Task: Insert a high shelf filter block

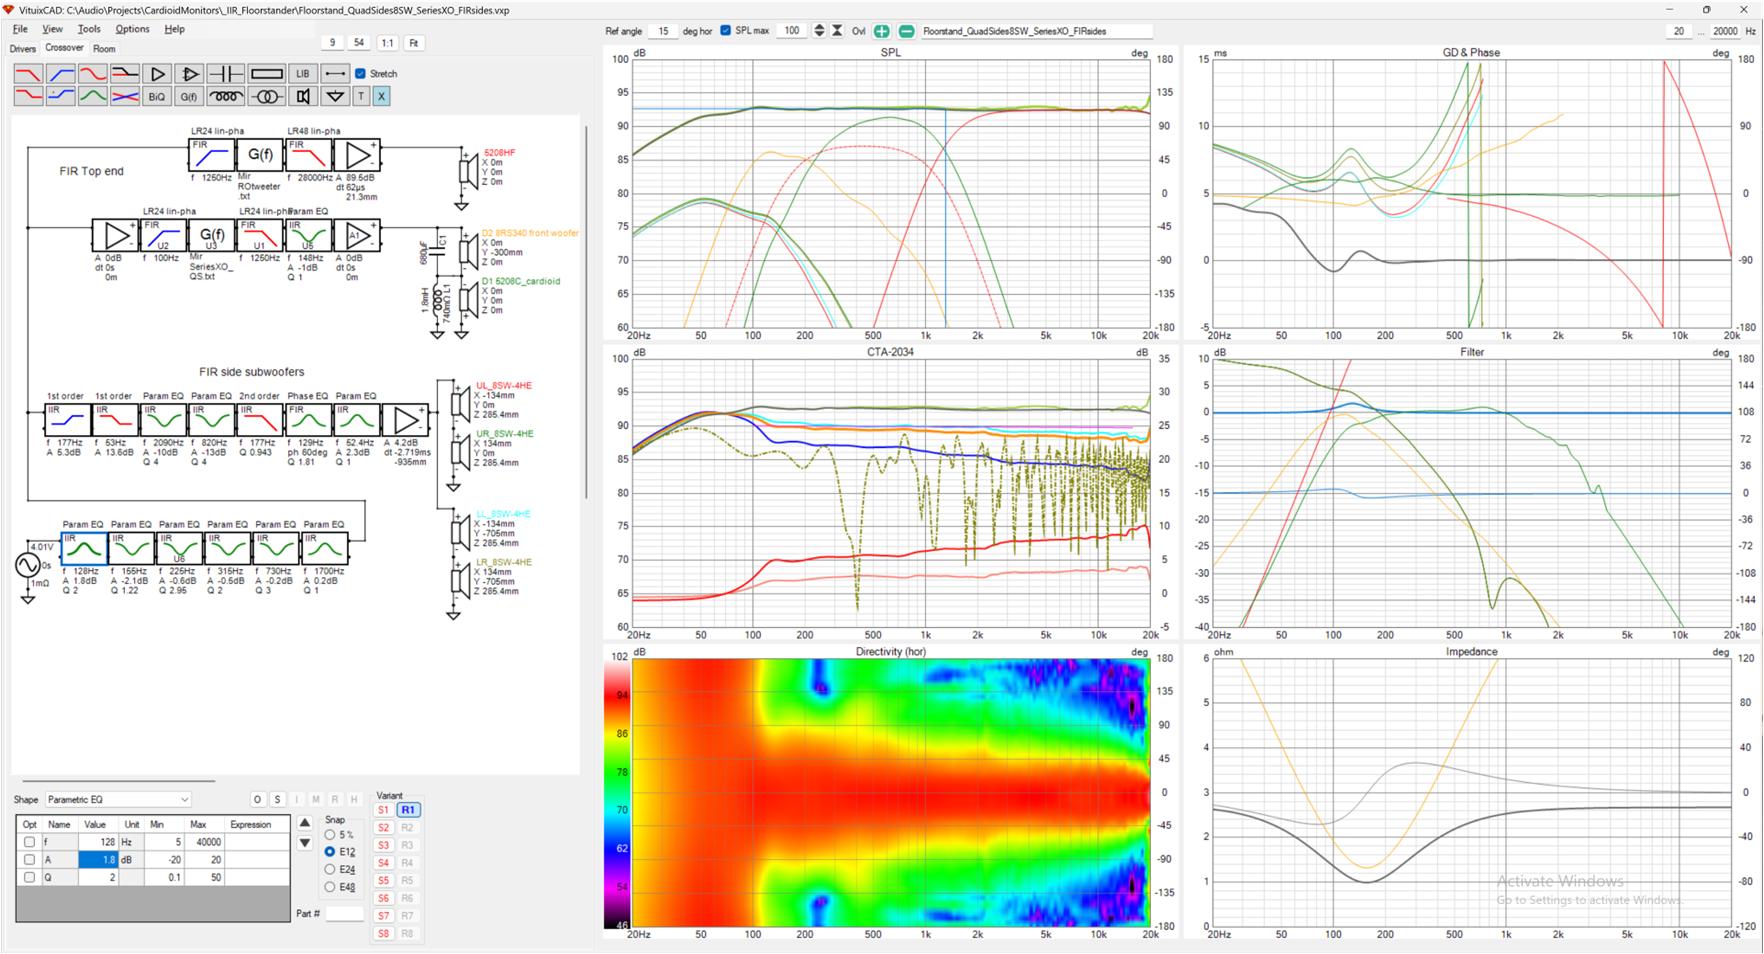Action: tap(60, 96)
